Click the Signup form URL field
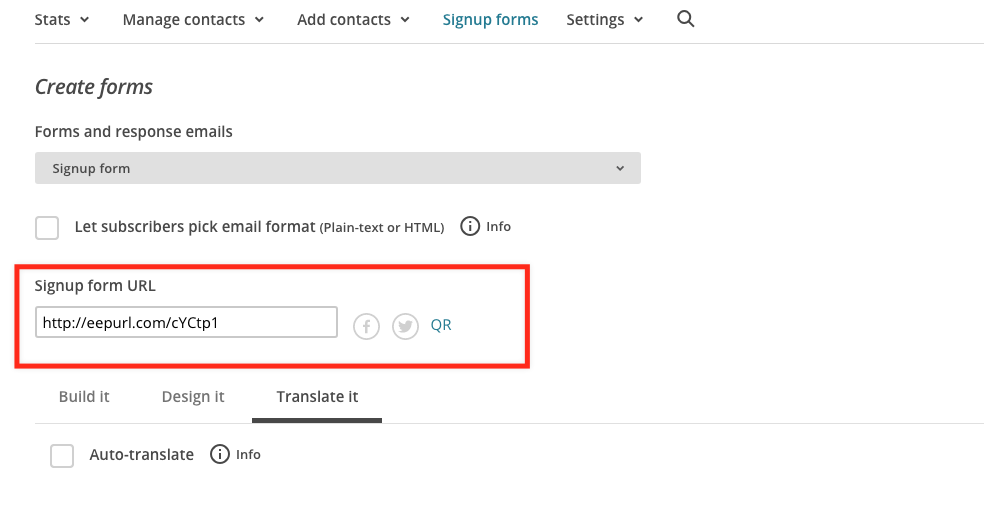The width and height of the screenshot is (984, 507). [186, 322]
